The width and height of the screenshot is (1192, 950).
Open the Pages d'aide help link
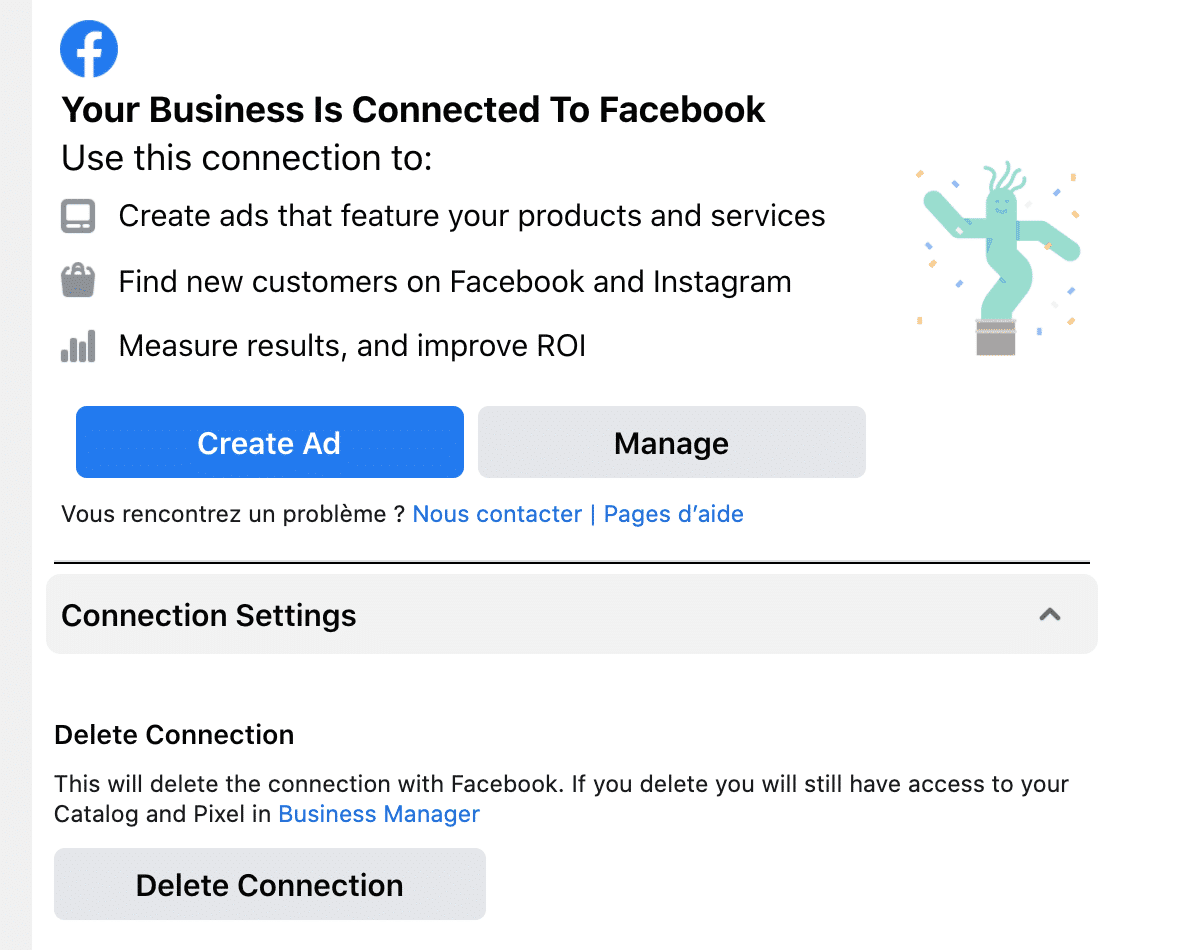tap(673, 513)
